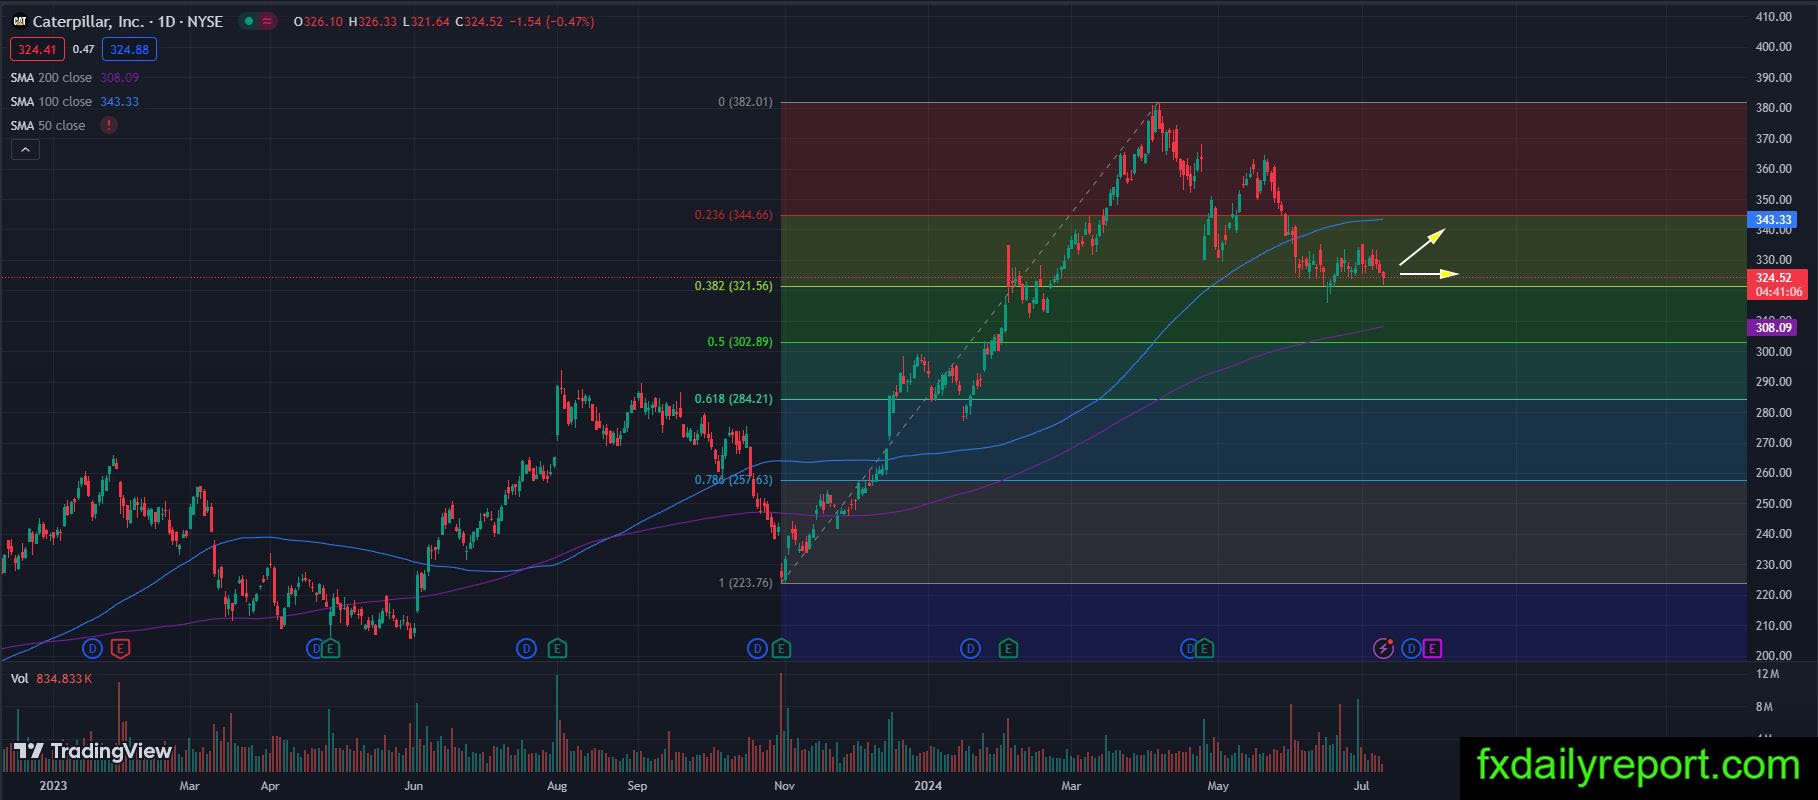Open the green earnings E marker in late April 2024

pyautogui.click(x=1205, y=649)
